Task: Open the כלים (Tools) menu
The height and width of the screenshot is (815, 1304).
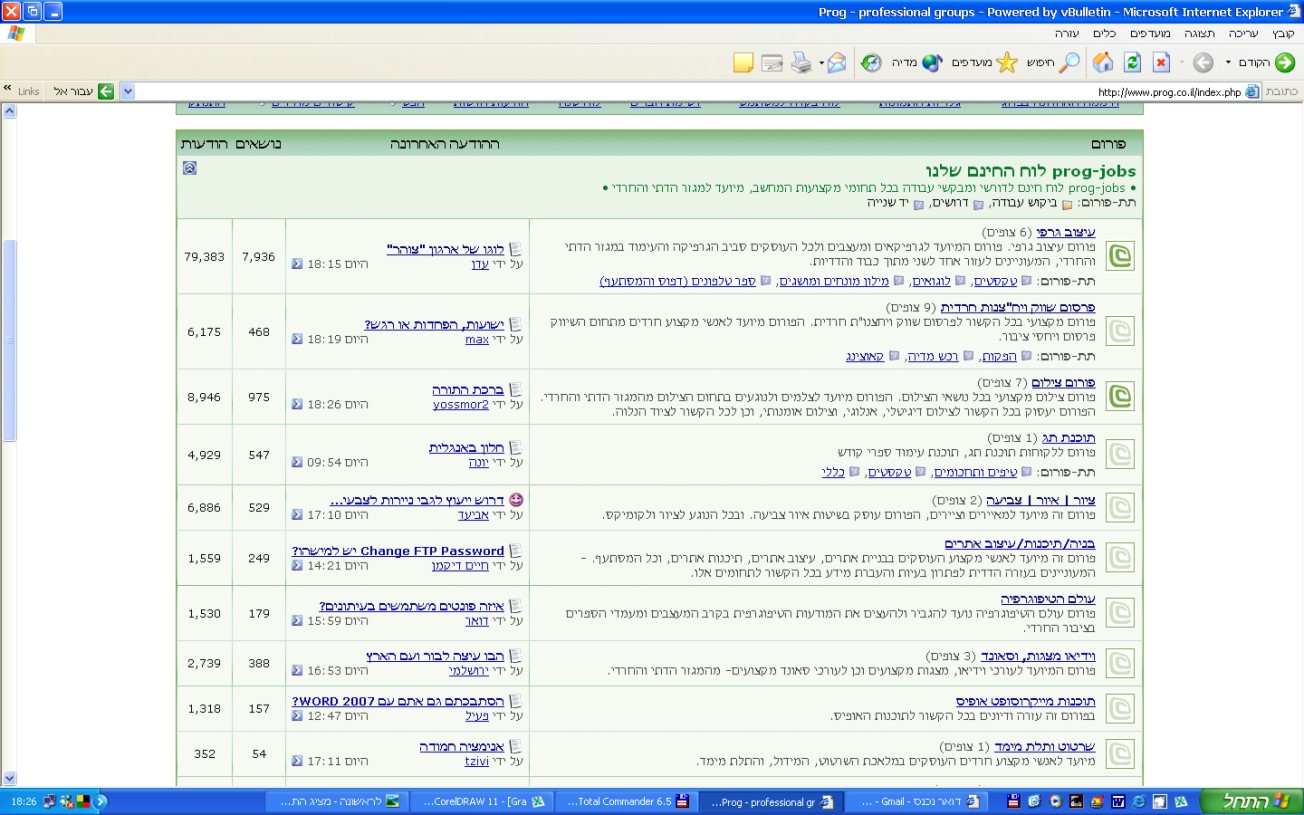Action: [x=1104, y=33]
